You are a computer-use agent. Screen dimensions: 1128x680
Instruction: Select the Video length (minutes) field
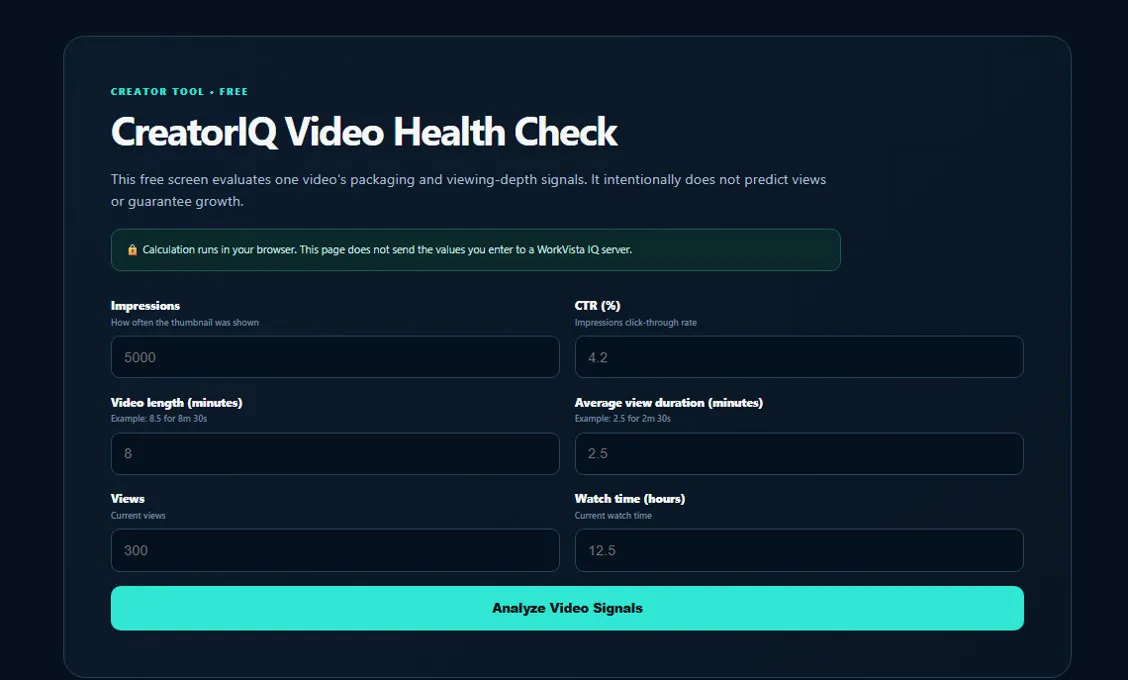coord(335,453)
